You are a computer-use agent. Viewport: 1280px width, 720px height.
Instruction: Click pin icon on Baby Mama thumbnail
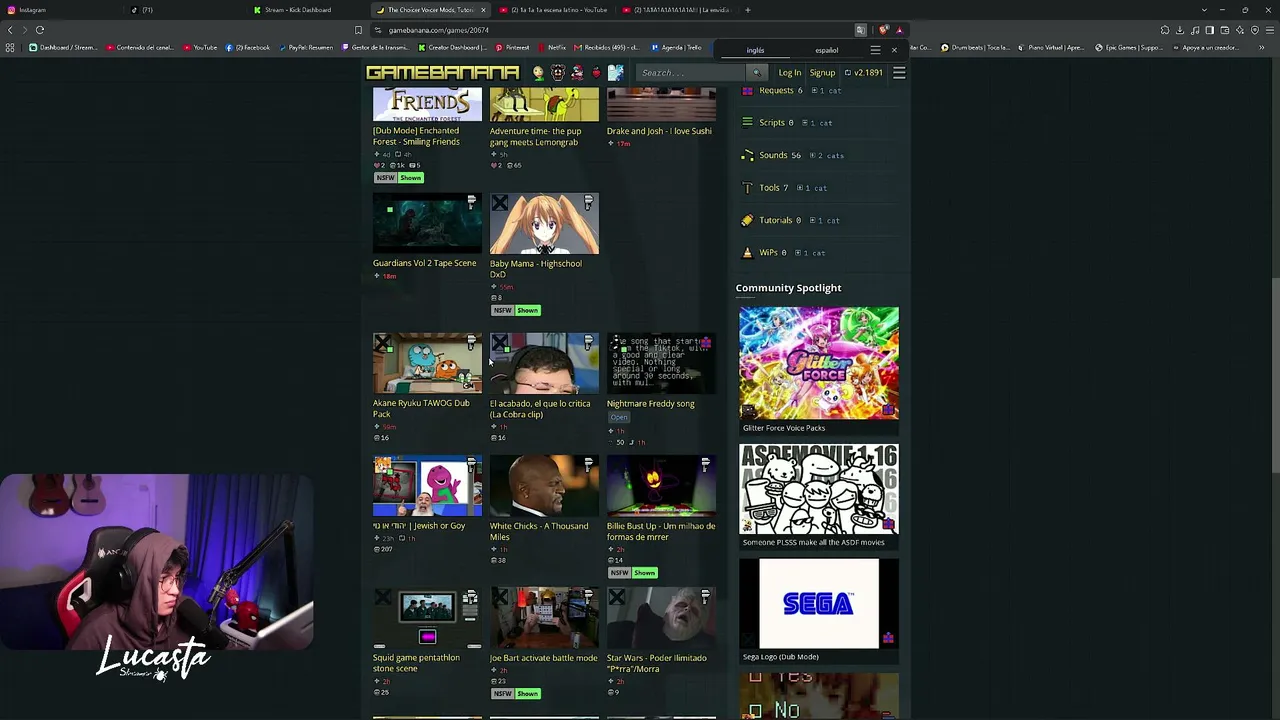pyautogui.click(x=588, y=203)
